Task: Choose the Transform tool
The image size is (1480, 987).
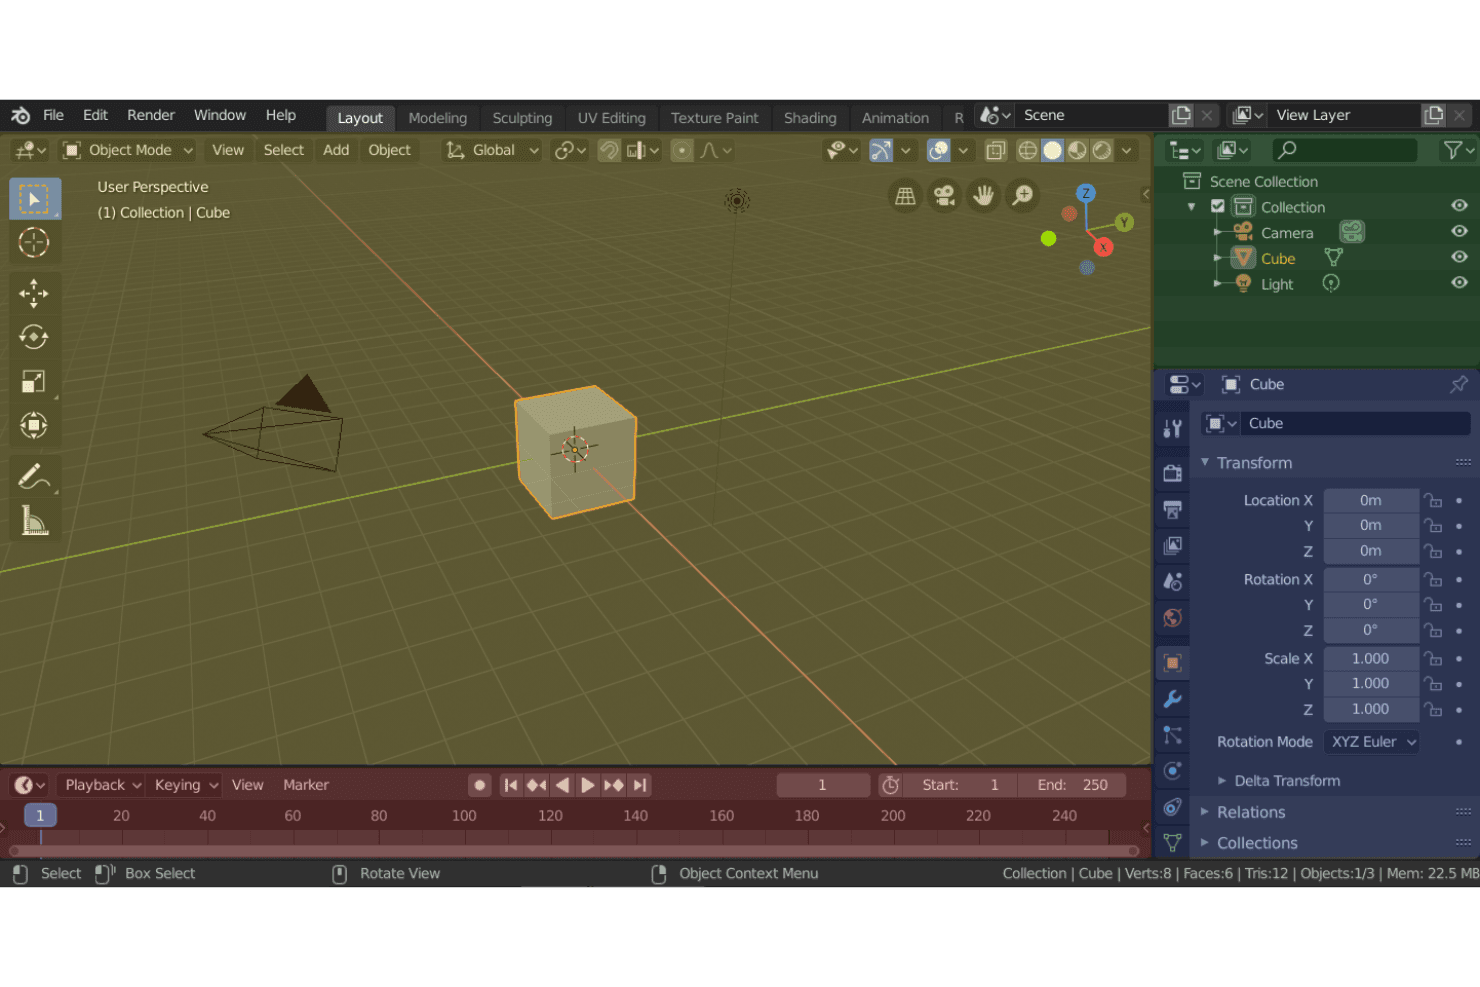Action: click(x=34, y=425)
